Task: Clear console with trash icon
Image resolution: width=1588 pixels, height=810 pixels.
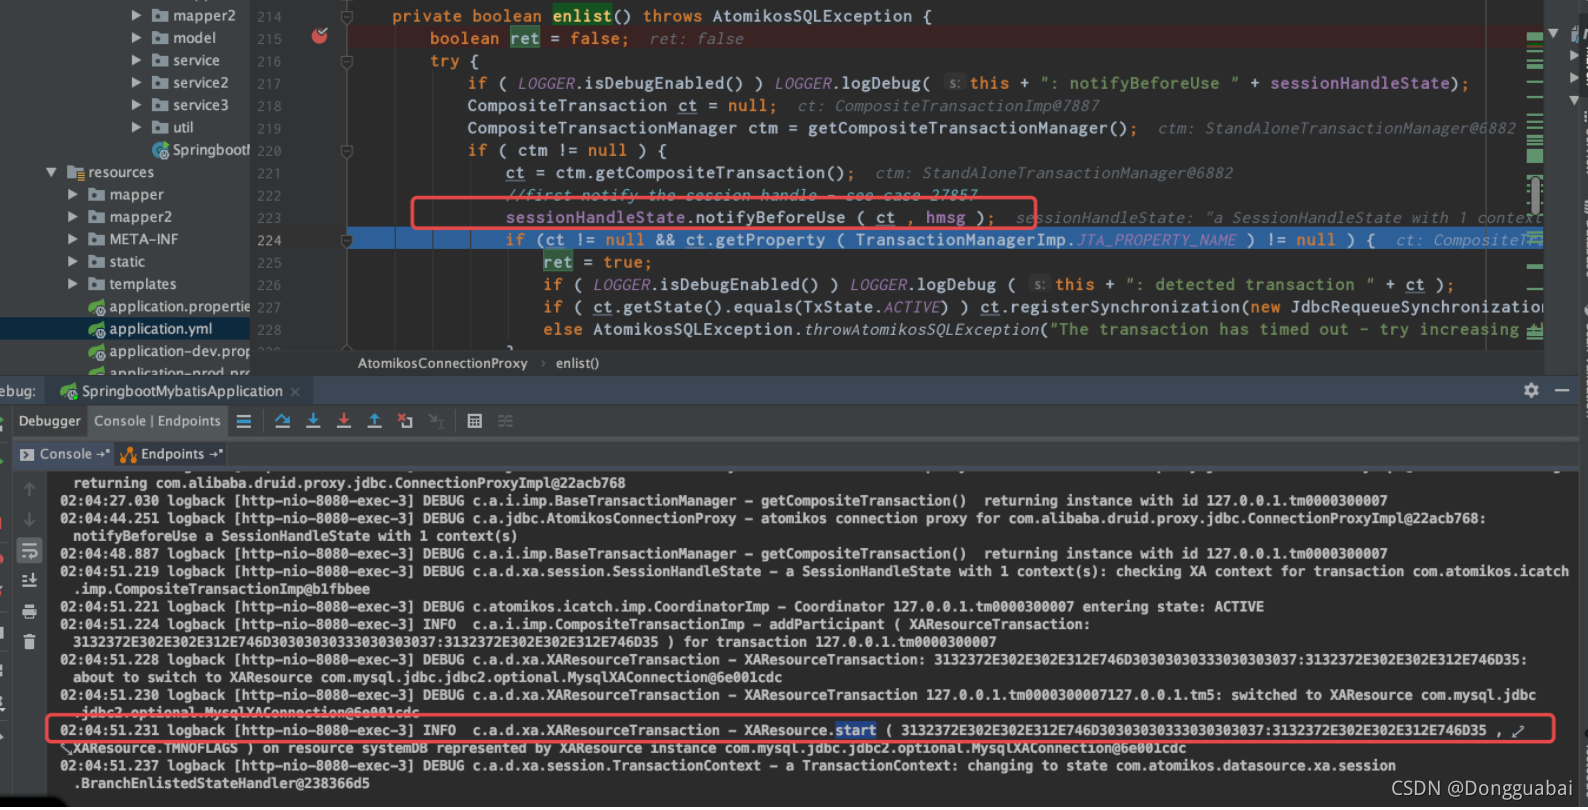Action: [x=29, y=642]
